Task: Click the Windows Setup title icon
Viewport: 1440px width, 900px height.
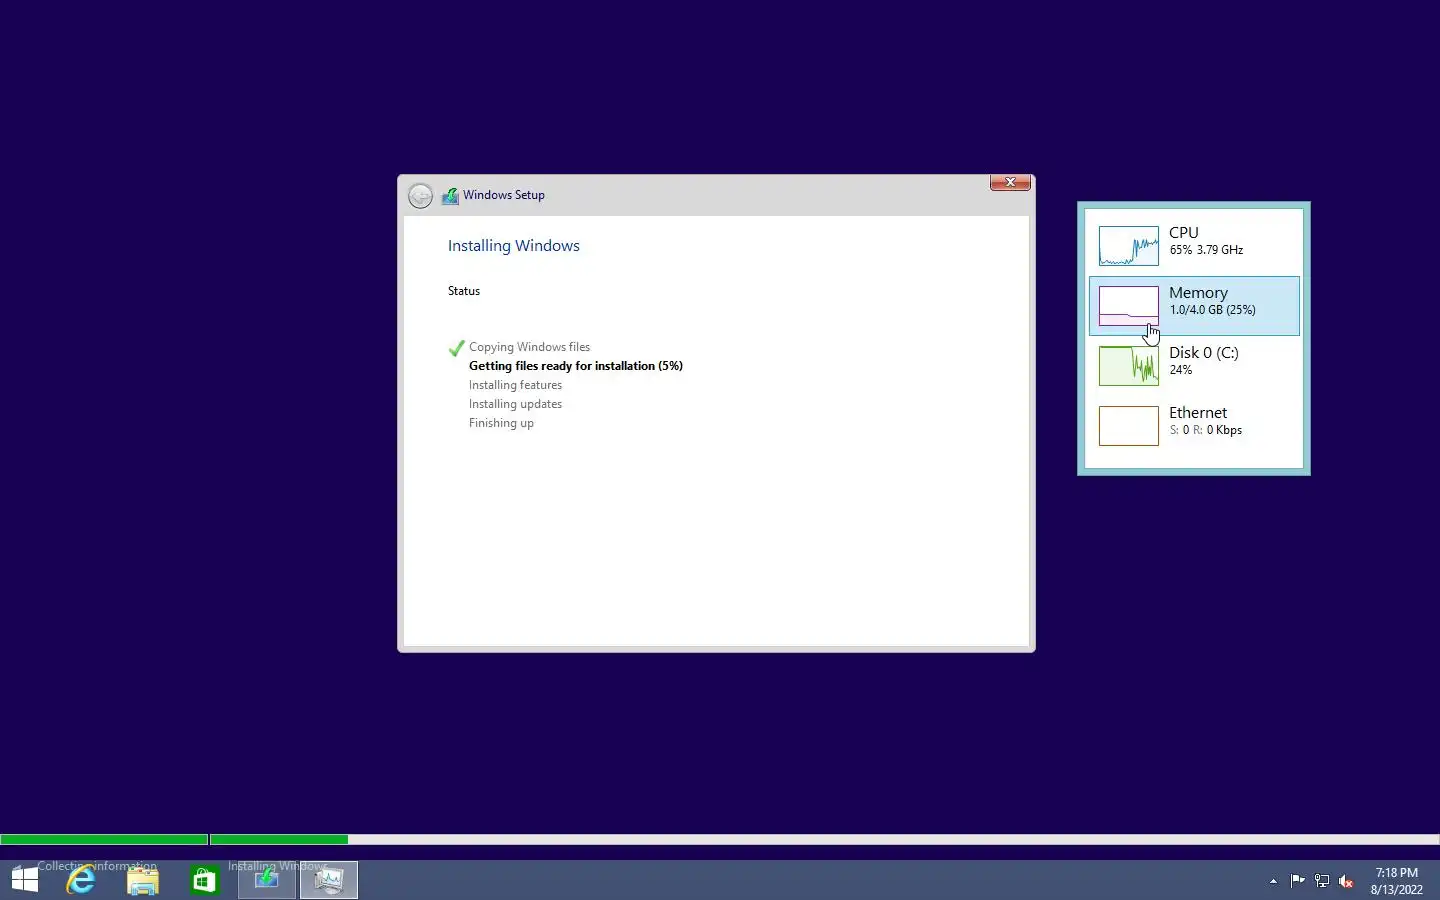Action: (450, 195)
